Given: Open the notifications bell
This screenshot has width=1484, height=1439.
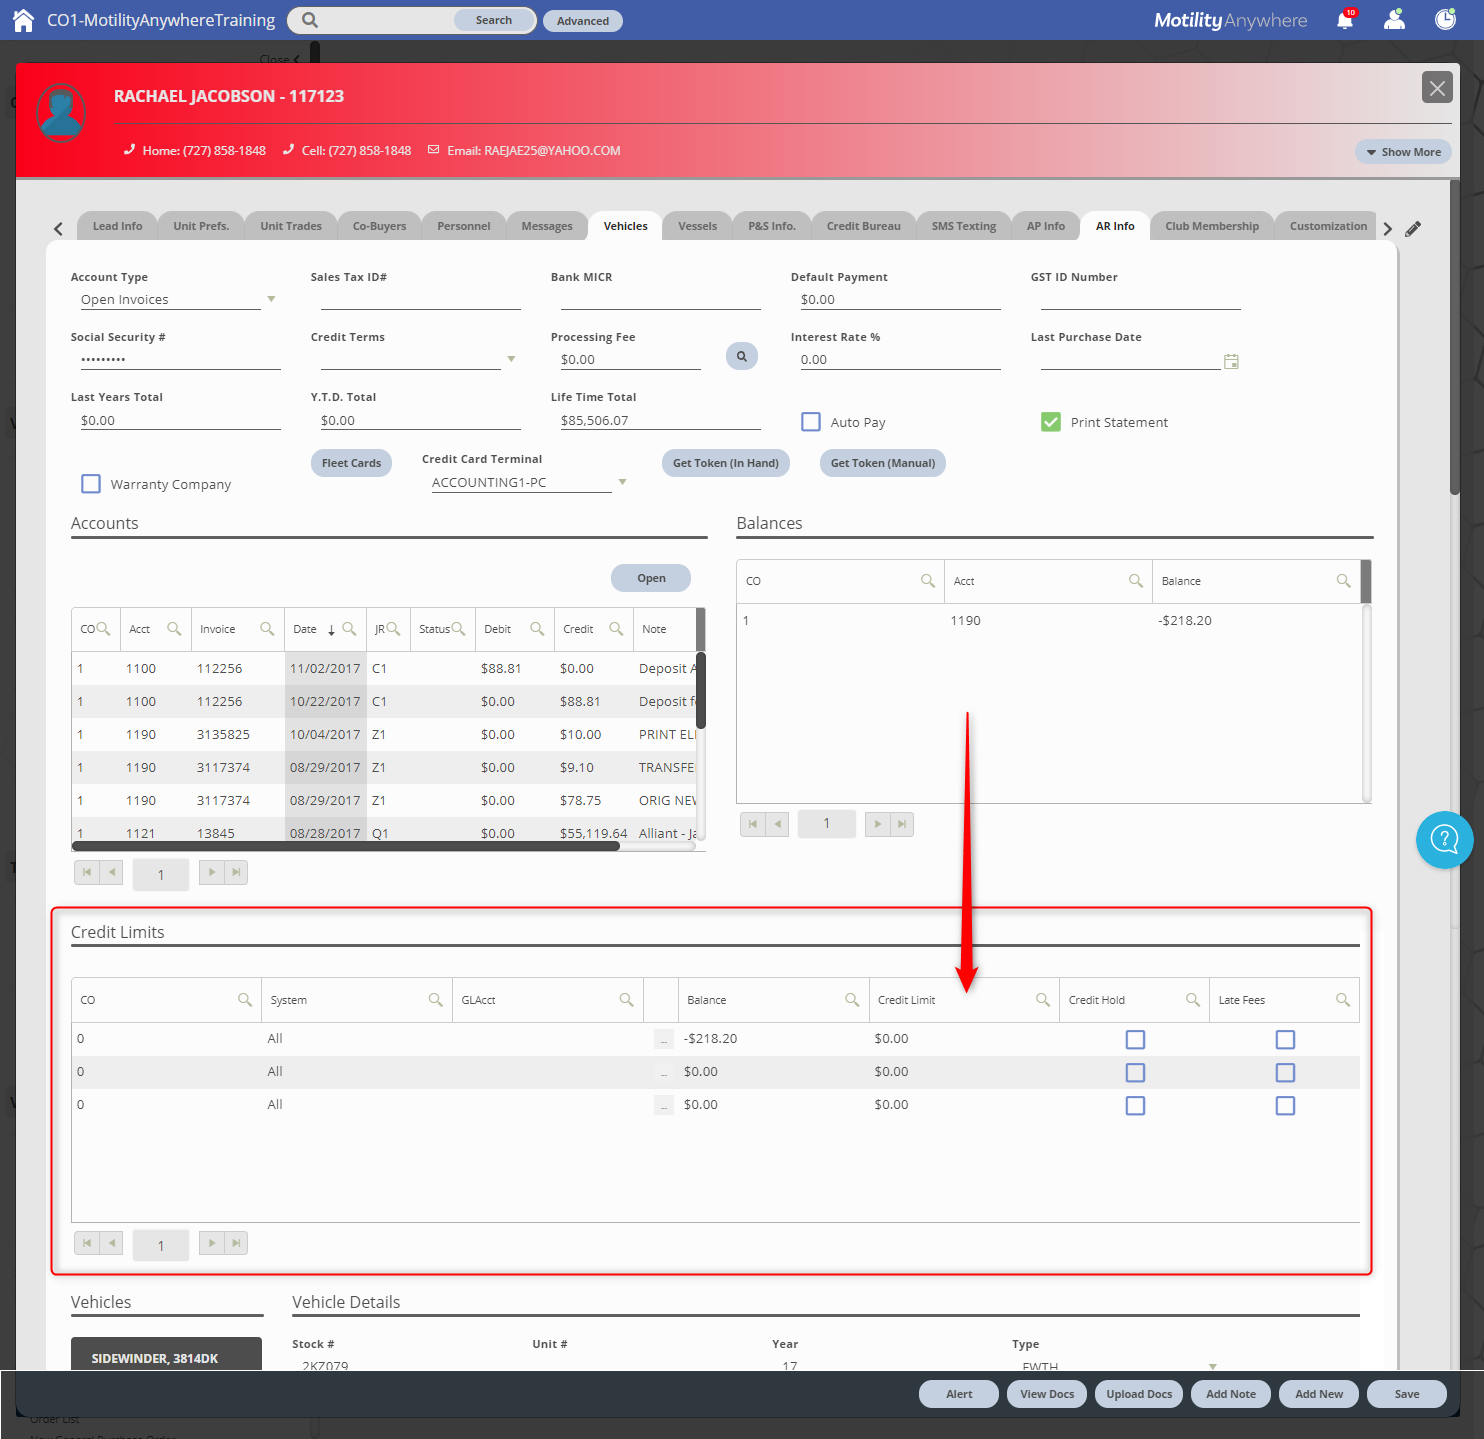Looking at the screenshot, I should (x=1346, y=19).
